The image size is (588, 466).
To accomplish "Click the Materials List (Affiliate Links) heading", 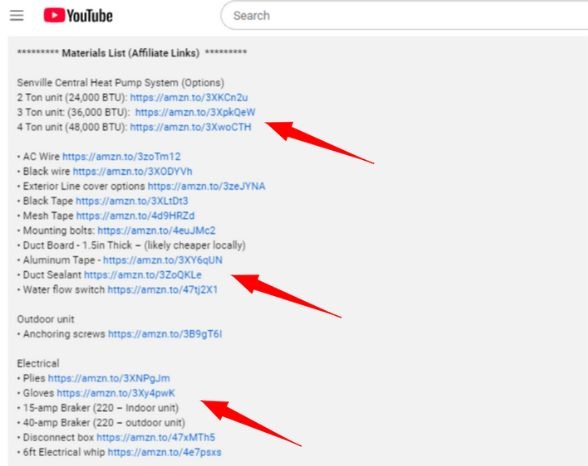I will (130, 53).
